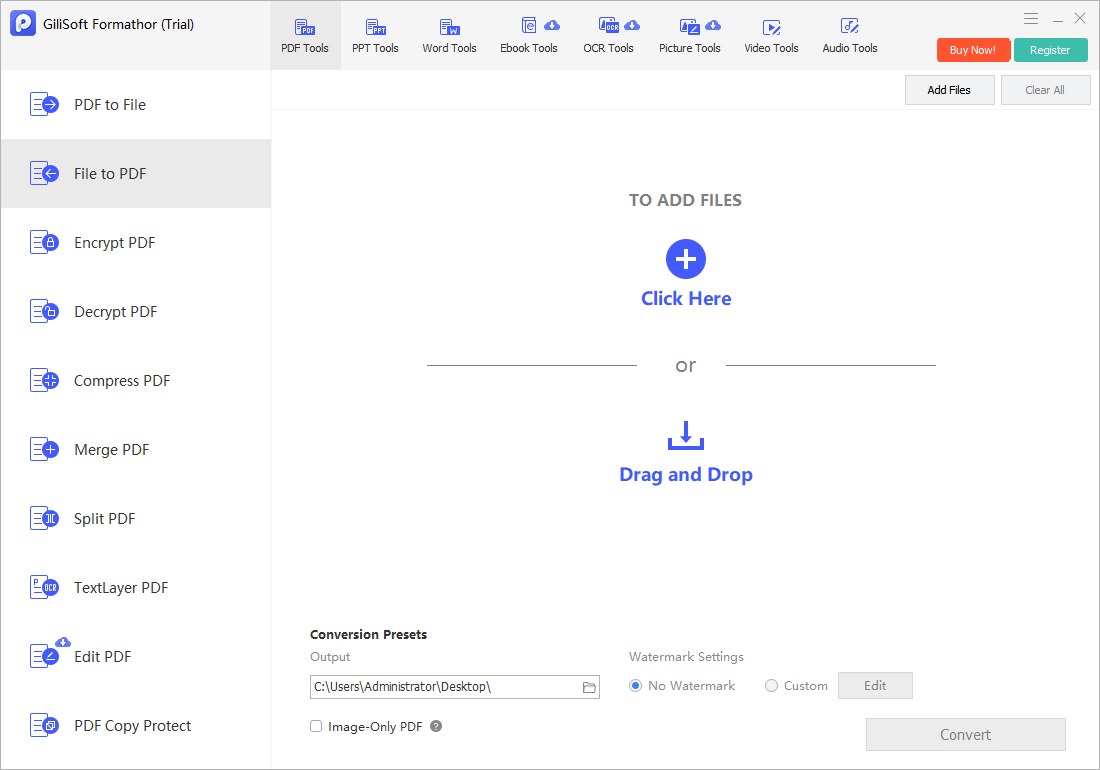This screenshot has width=1100, height=770.
Task: Switch to the OCR Tools tab label
Action: 608,48
